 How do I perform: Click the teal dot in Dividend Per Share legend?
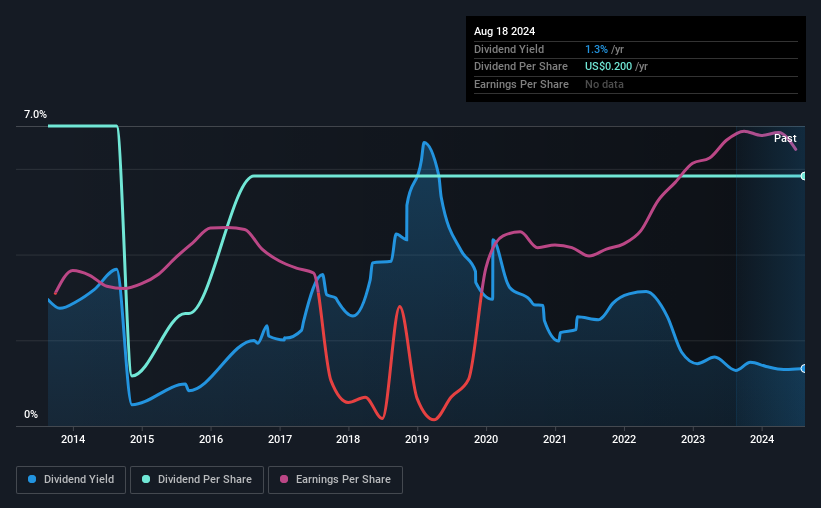147,480
